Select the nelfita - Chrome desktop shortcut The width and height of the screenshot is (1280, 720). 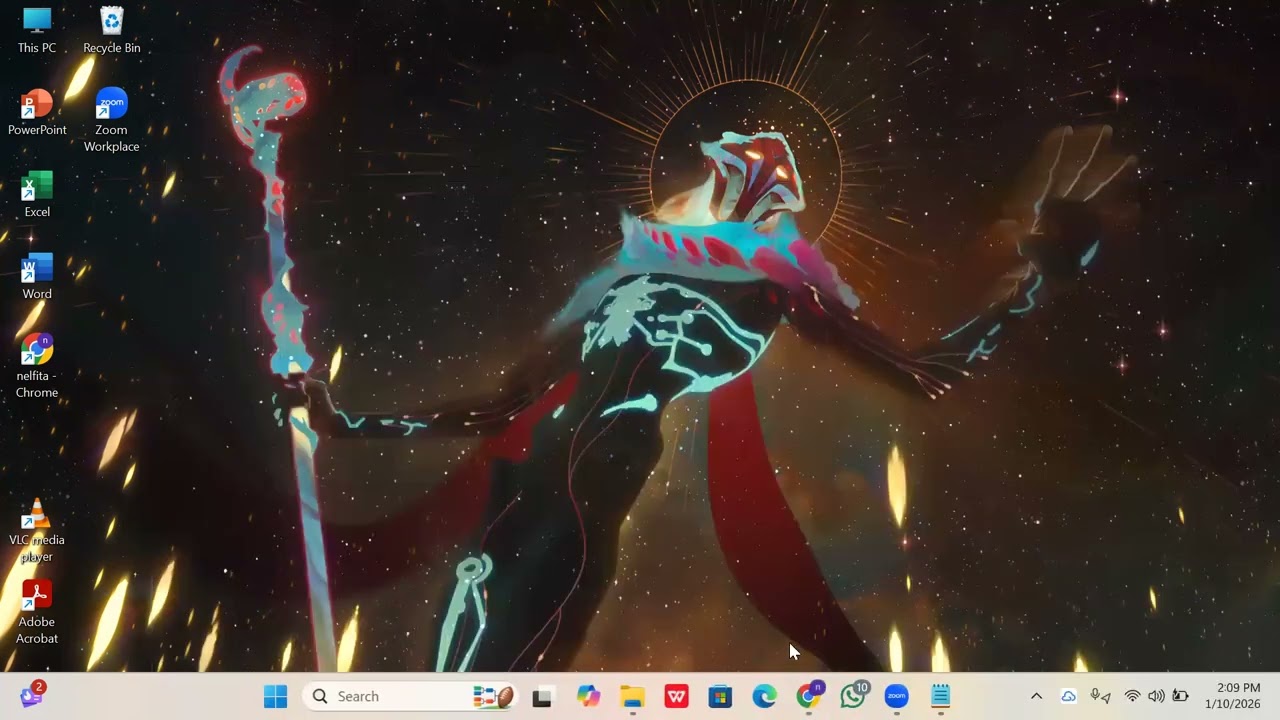pyautogui.click(x=37, y=366)
